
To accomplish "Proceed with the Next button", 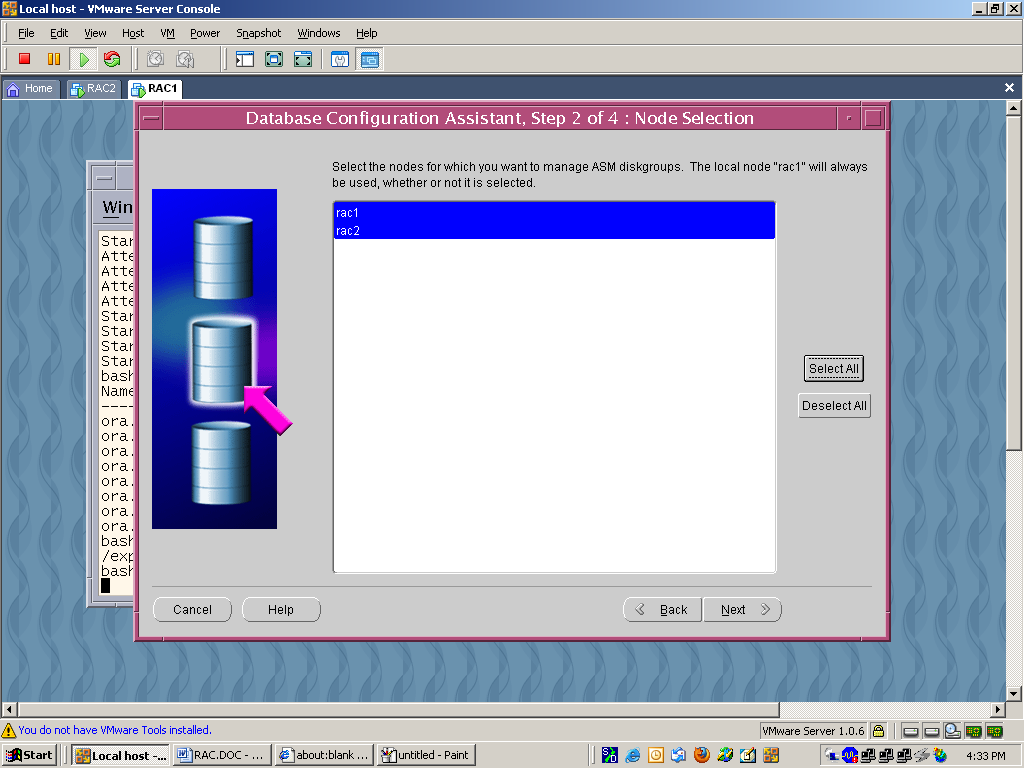I will tap(743, 609).
